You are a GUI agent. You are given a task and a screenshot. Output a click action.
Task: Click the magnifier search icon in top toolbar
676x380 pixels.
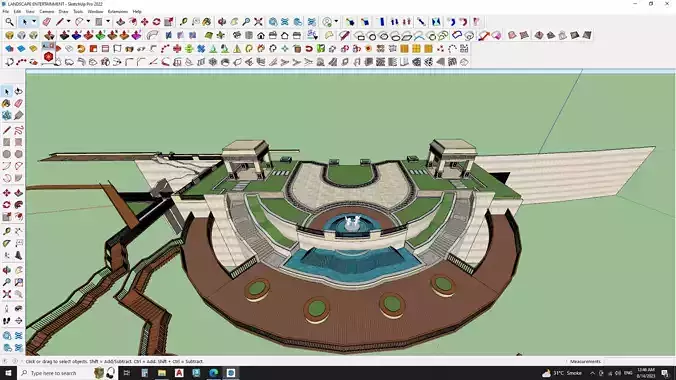(x=9, y=22)
